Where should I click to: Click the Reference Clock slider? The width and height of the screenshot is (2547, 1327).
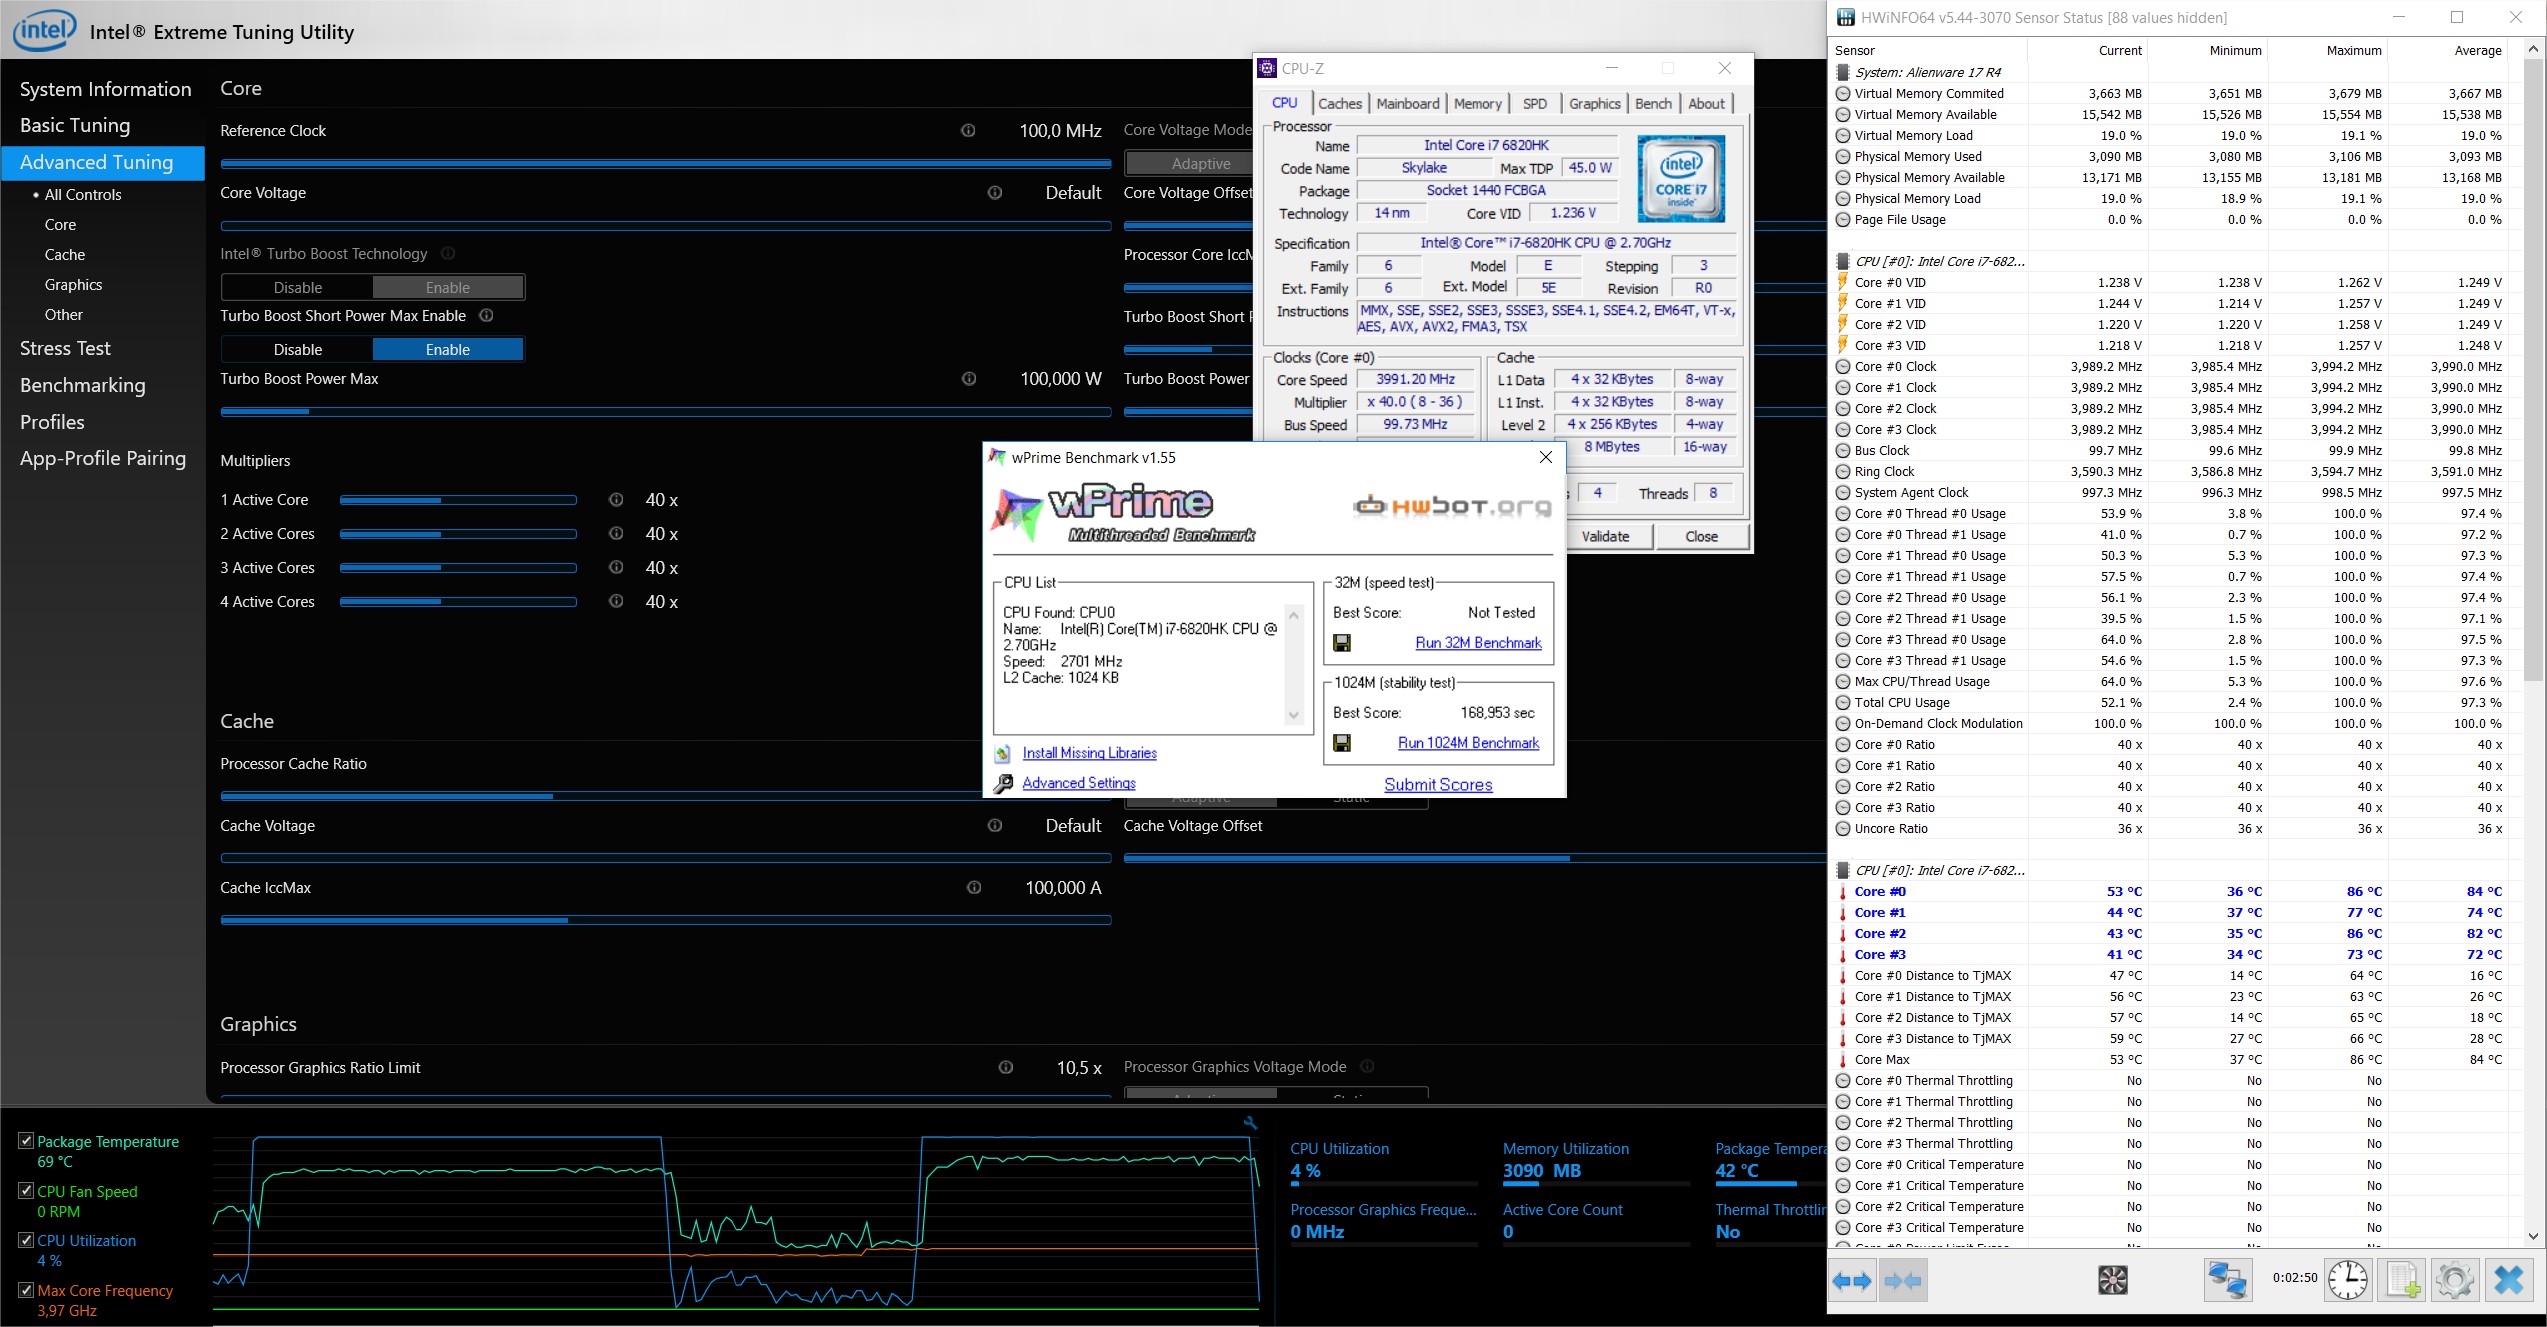tap(666, 163)
